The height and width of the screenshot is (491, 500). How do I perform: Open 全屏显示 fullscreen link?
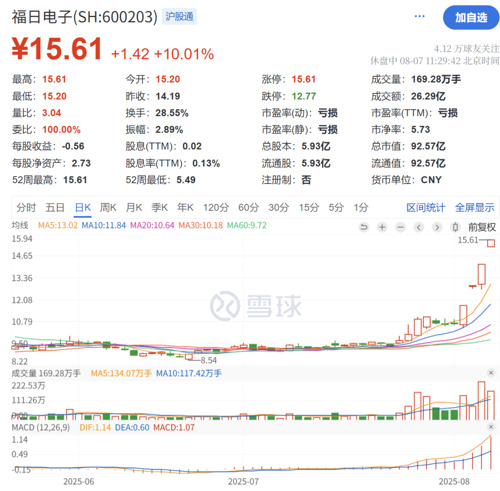(475, 208)
